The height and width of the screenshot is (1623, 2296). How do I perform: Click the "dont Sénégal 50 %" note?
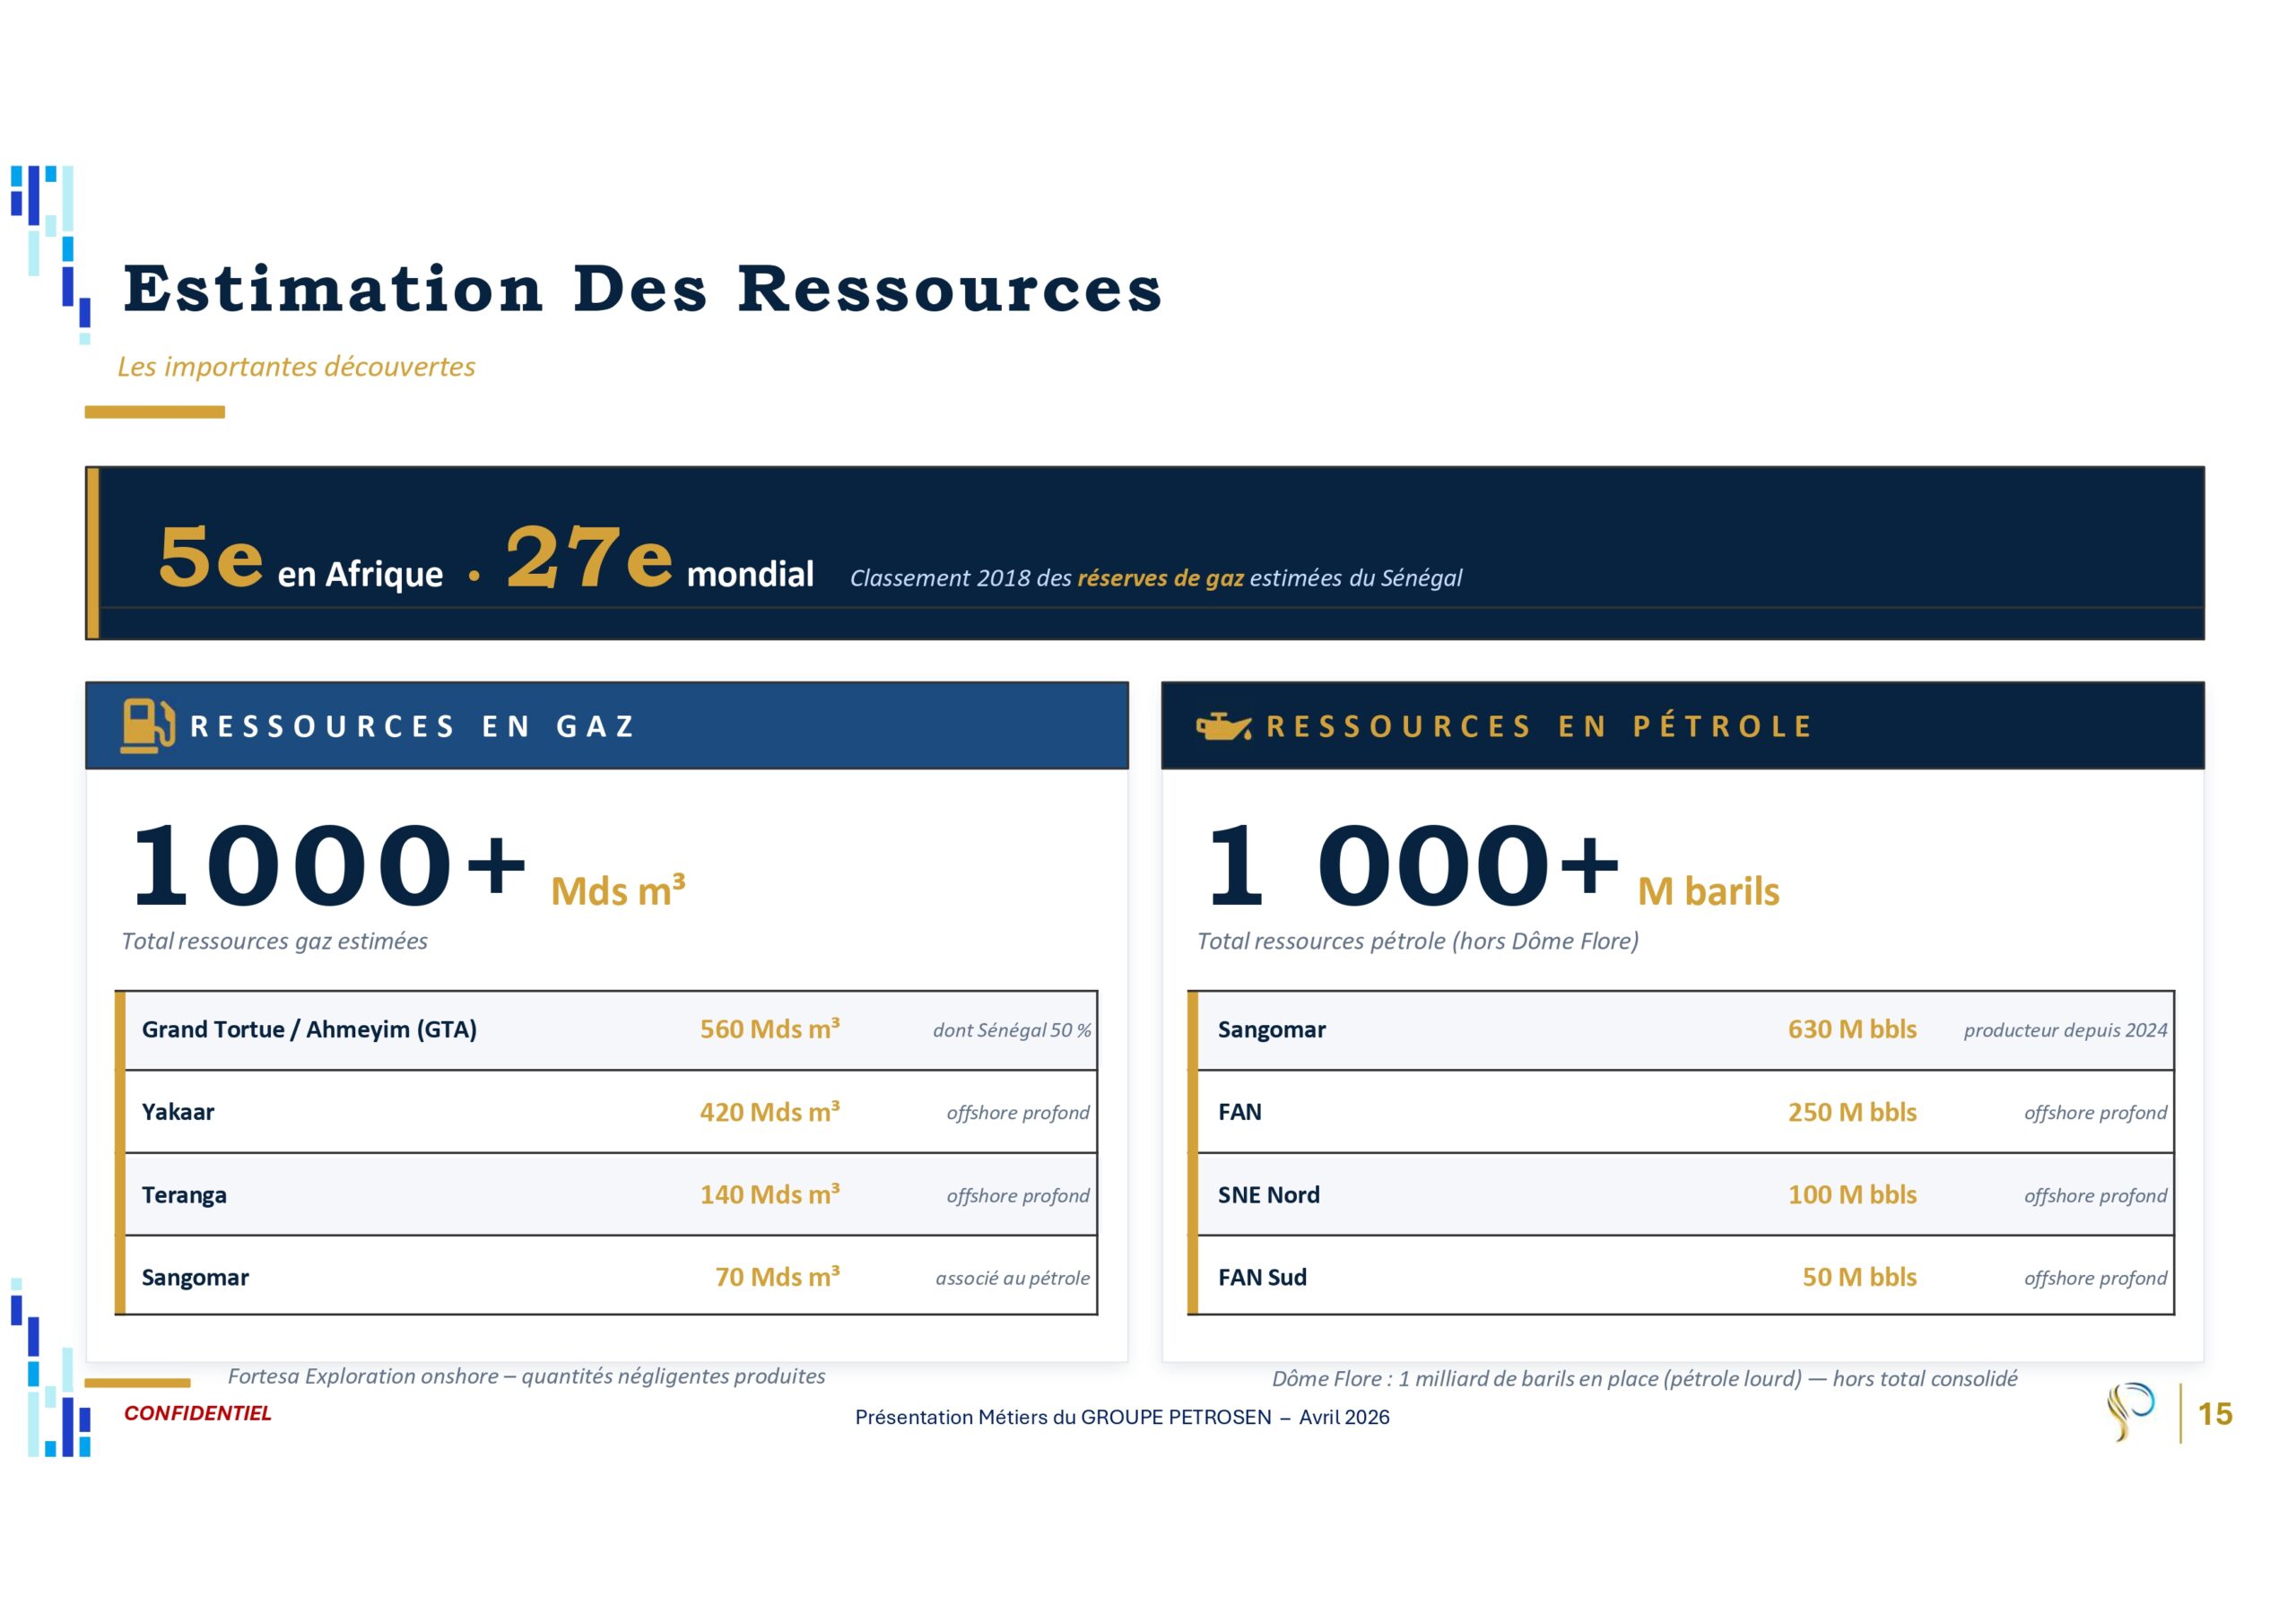(x=1012, y=1030)
